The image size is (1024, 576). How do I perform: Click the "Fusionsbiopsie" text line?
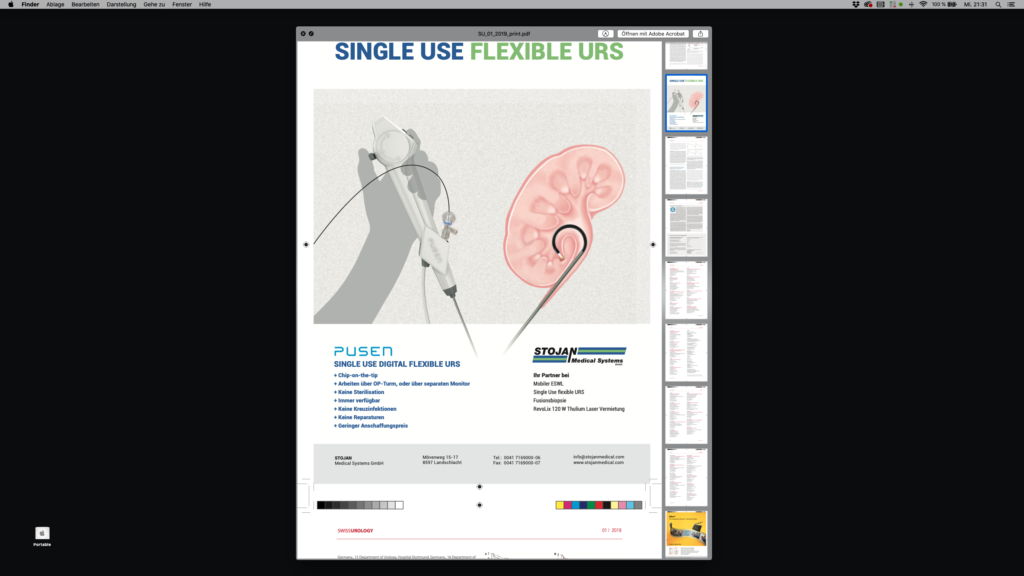tap(550, 401)
